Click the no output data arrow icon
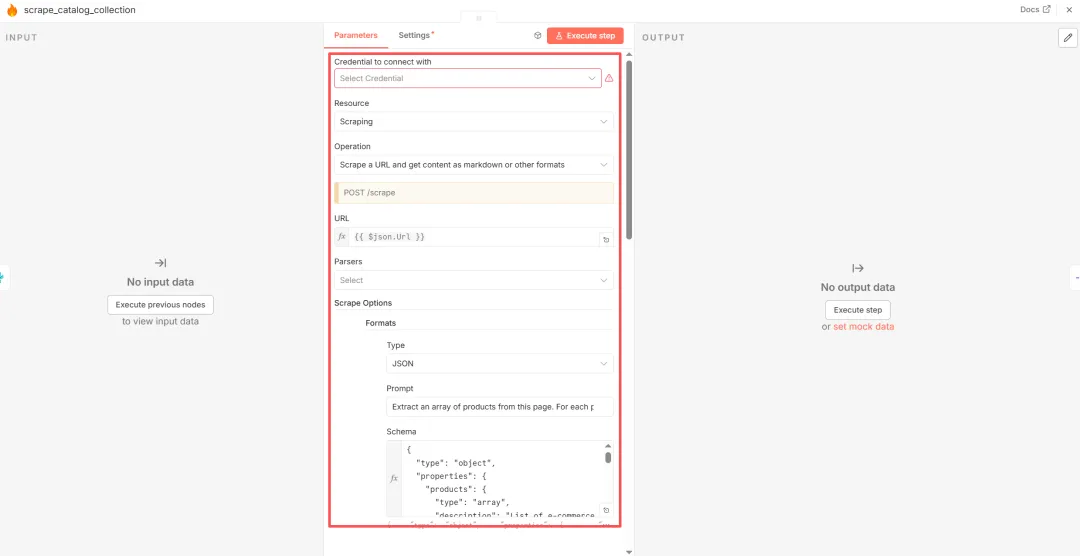Screen dimensions: 1080x556 point(858,268)
